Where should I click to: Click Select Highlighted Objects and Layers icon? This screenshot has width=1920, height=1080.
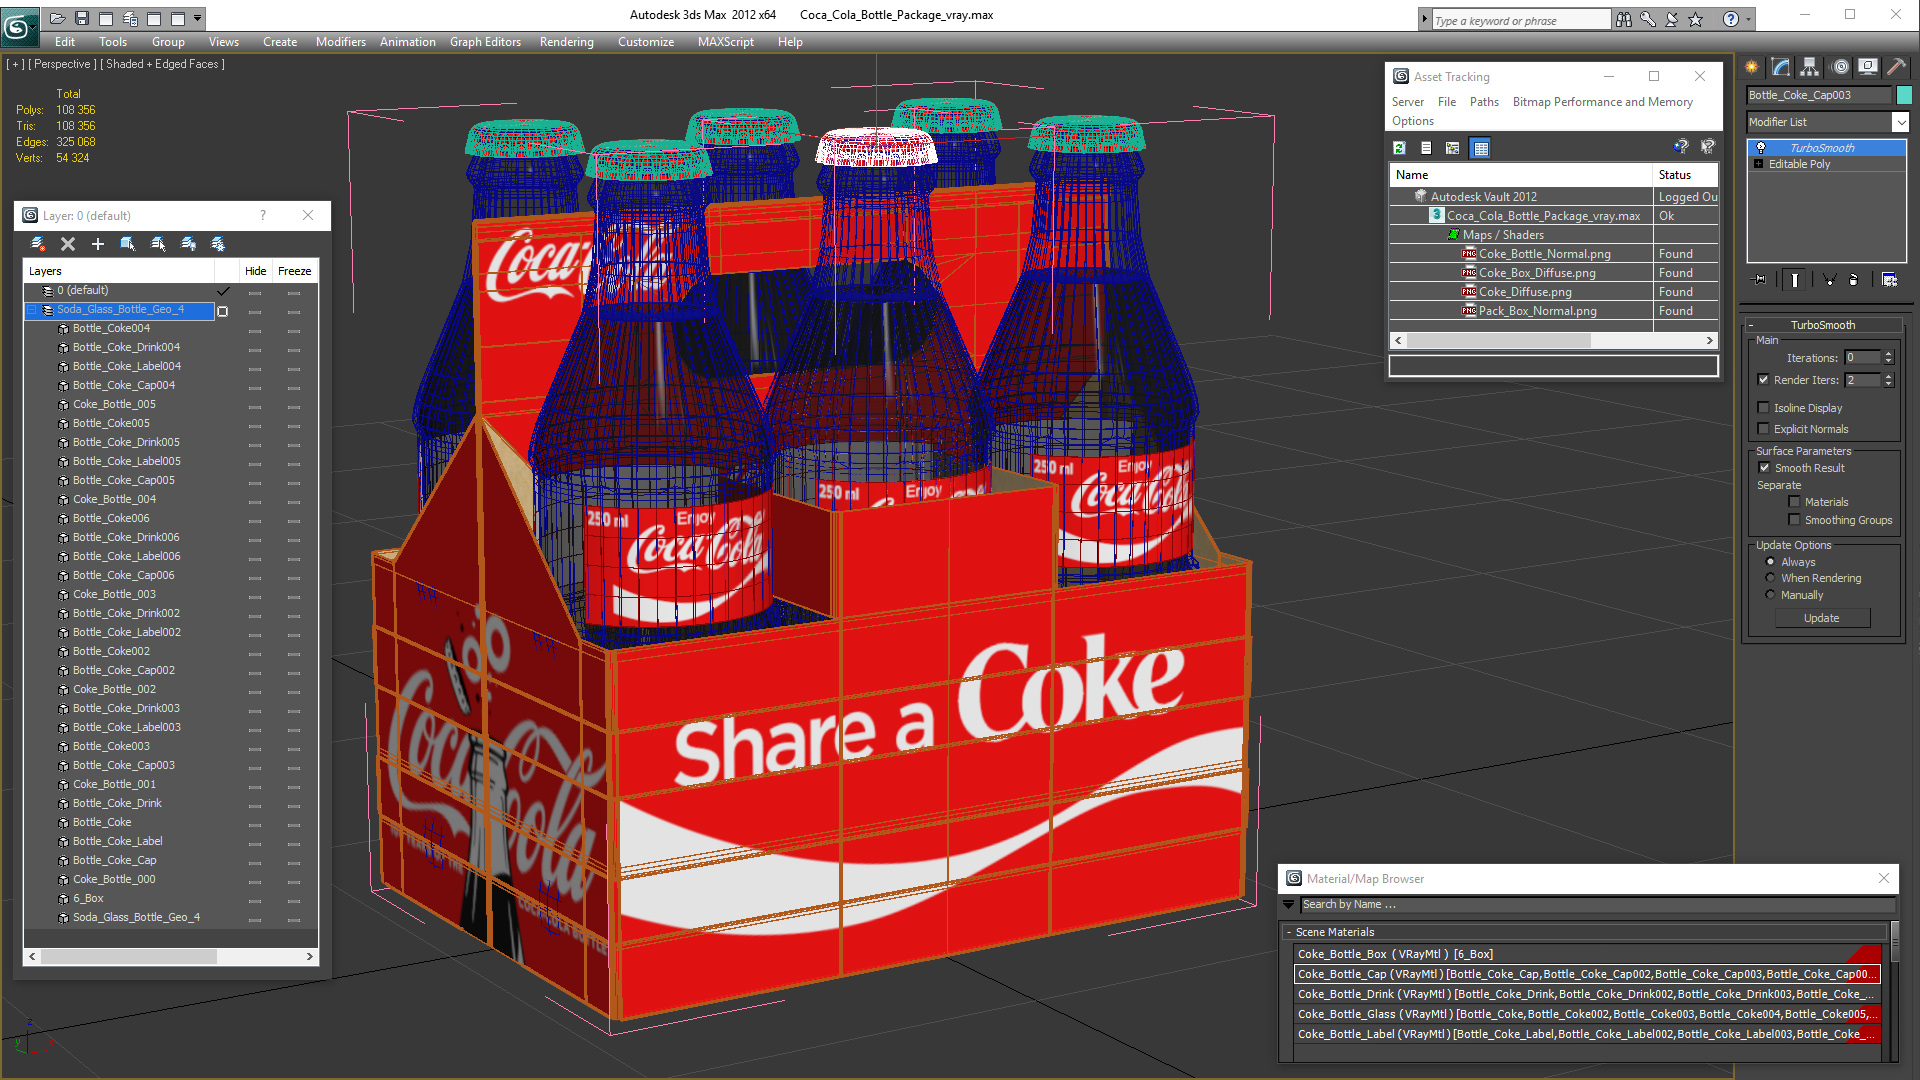[x=128, y=244]
